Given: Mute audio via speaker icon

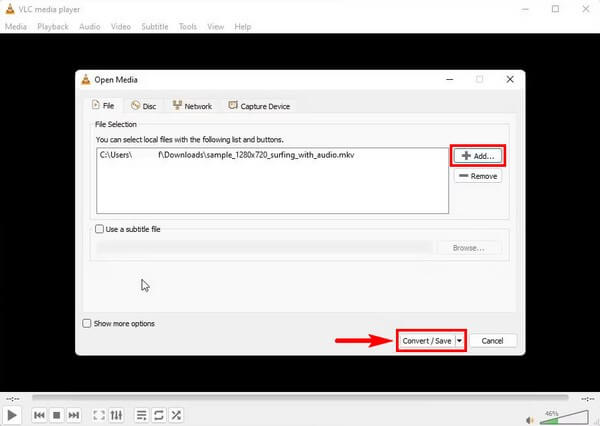Looking at the screenshot, I should click(x=530, y=420).
